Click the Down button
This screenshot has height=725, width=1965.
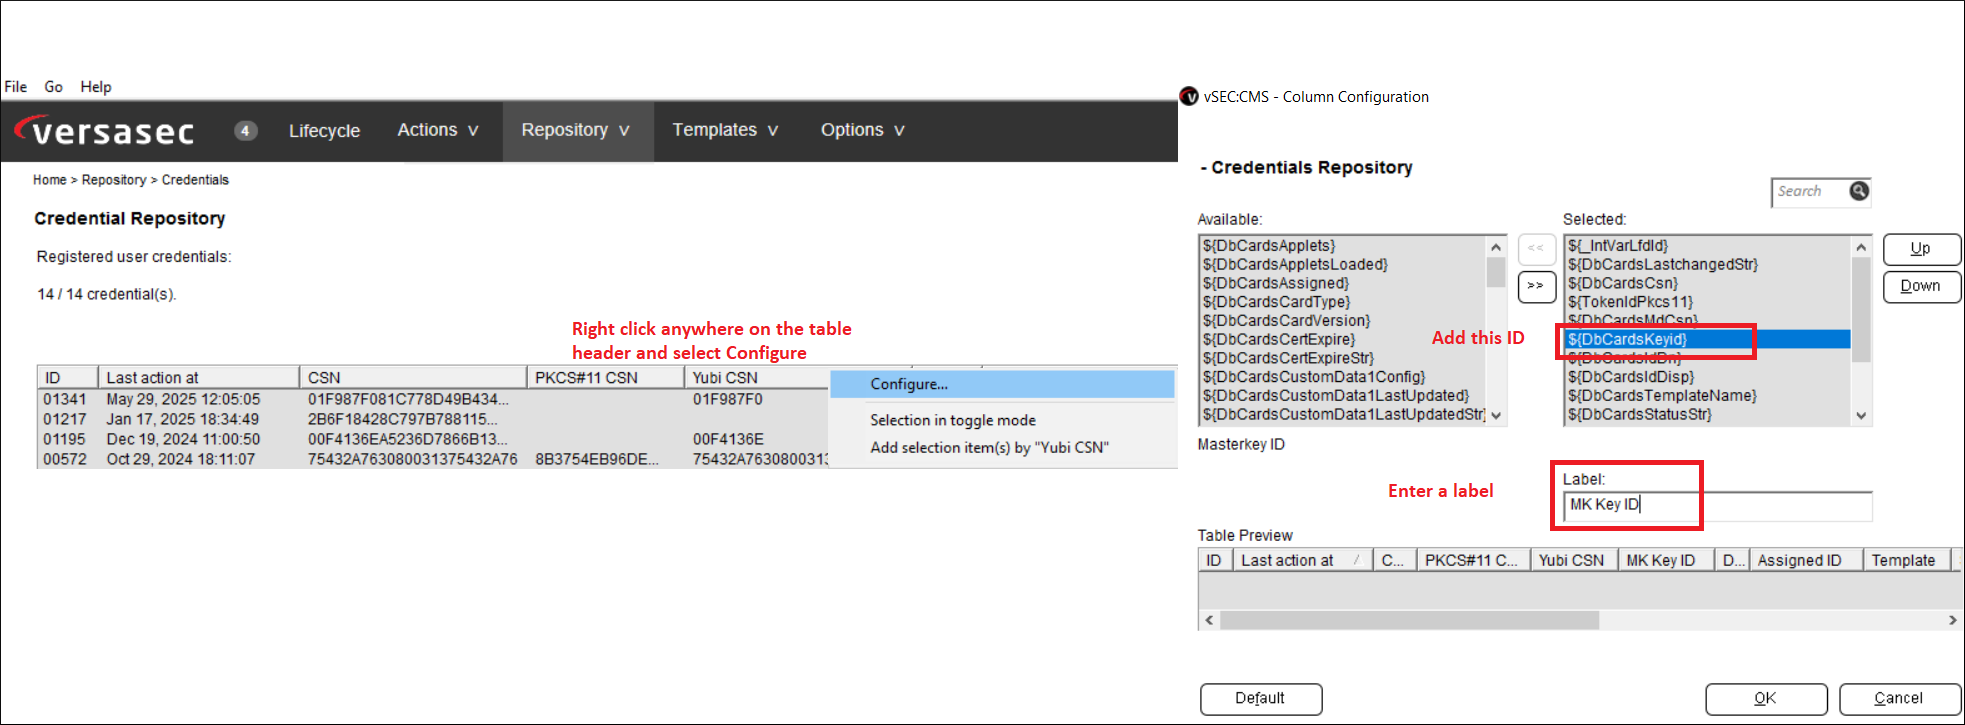coord(1921,286)
